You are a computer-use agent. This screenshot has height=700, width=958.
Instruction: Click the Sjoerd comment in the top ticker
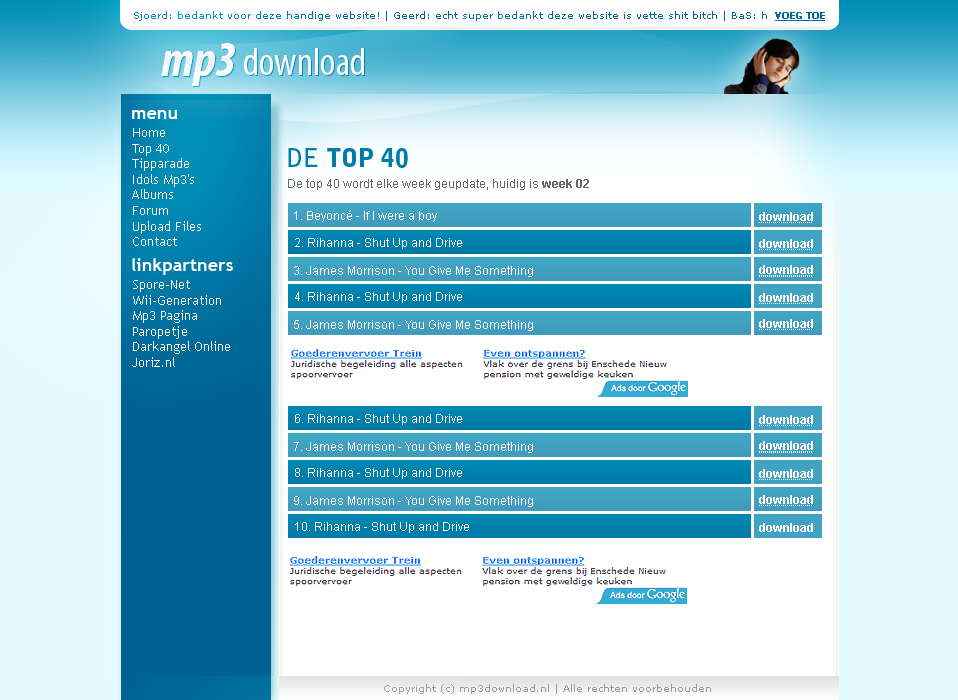click(257, 16)
